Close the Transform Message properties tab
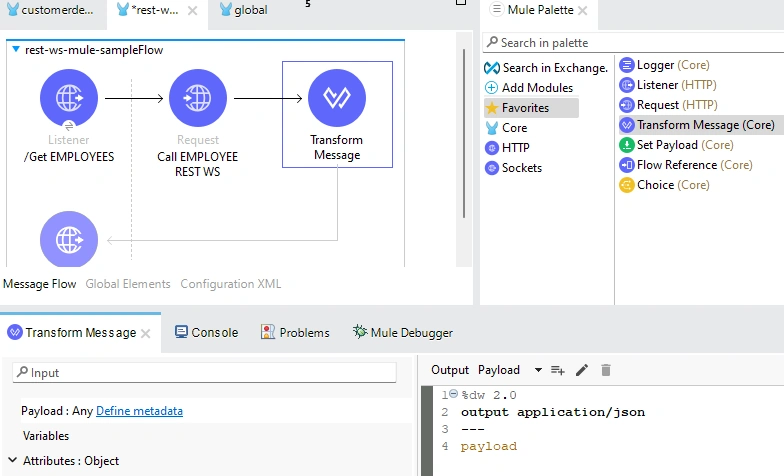This screenshot has width=784, height=476. (146, 334)
